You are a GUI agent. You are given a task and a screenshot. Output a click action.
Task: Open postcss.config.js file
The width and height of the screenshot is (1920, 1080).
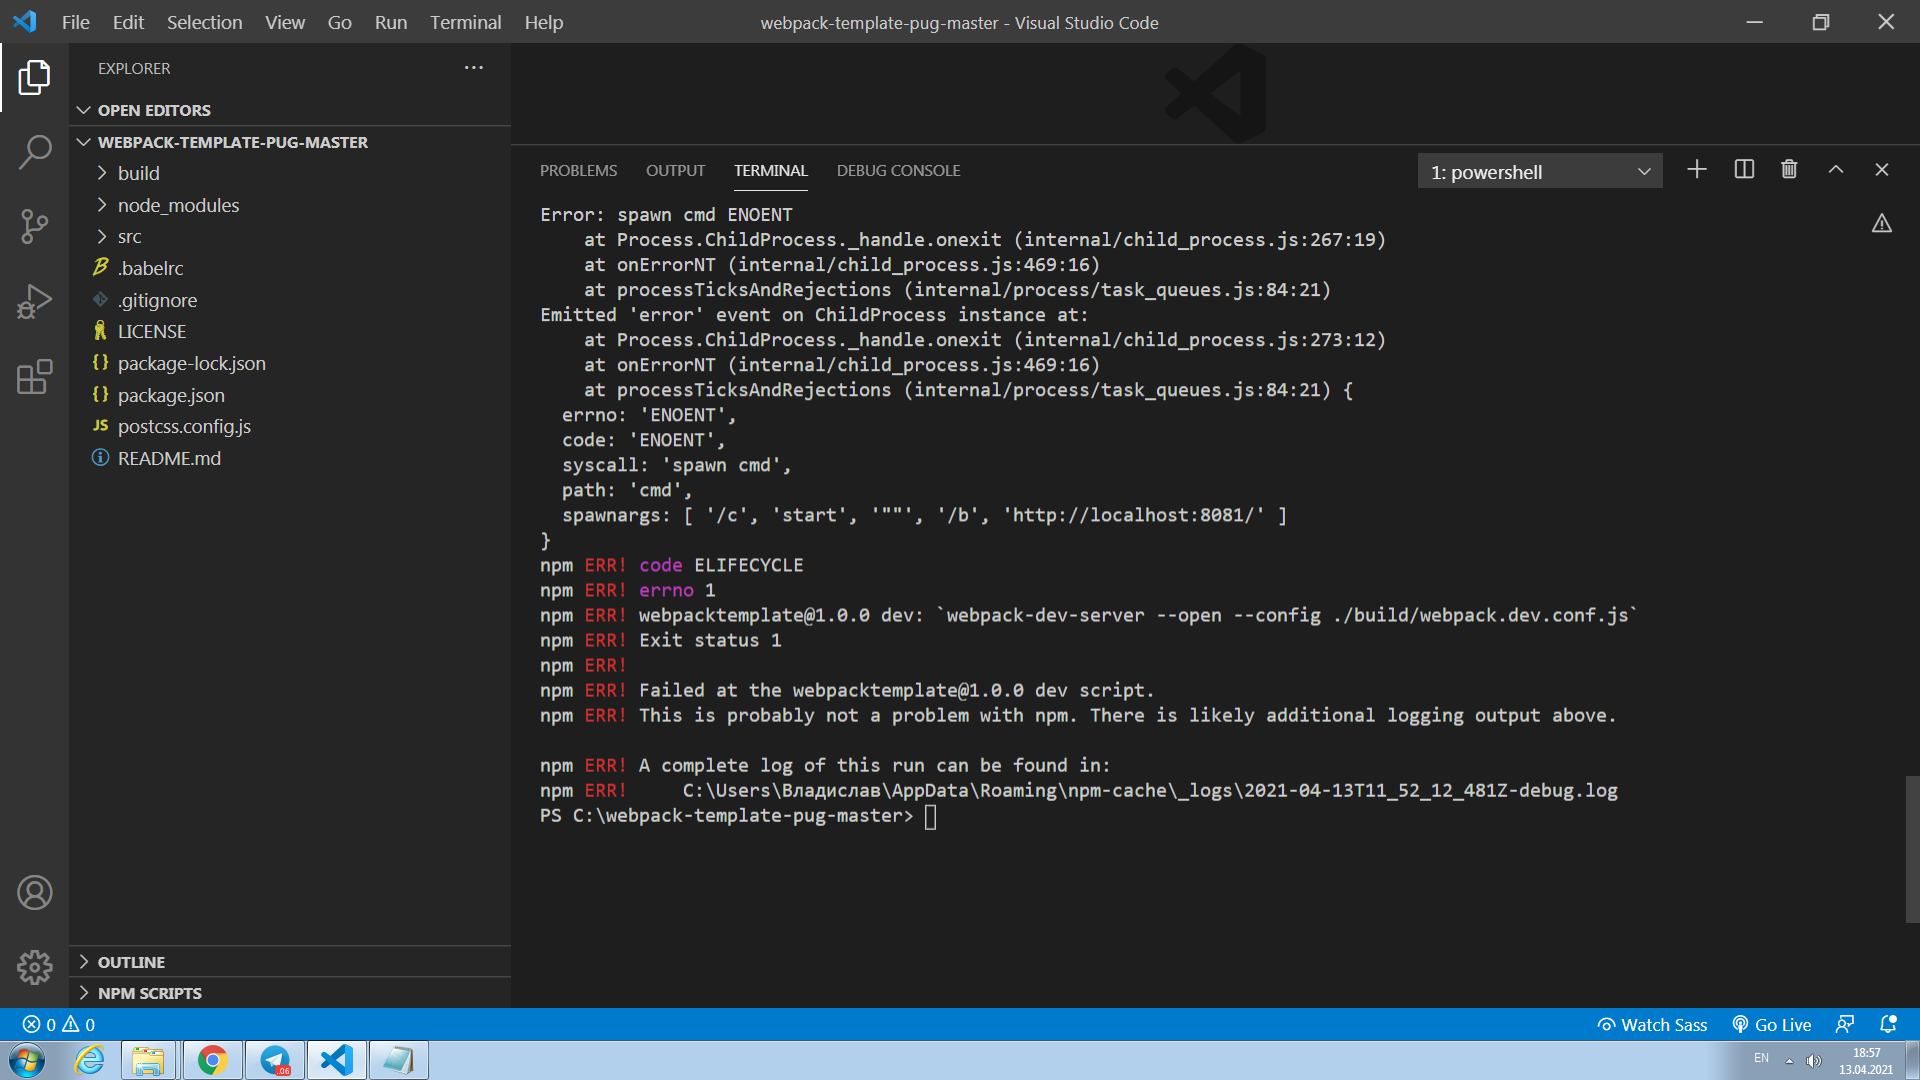[290, 426]
